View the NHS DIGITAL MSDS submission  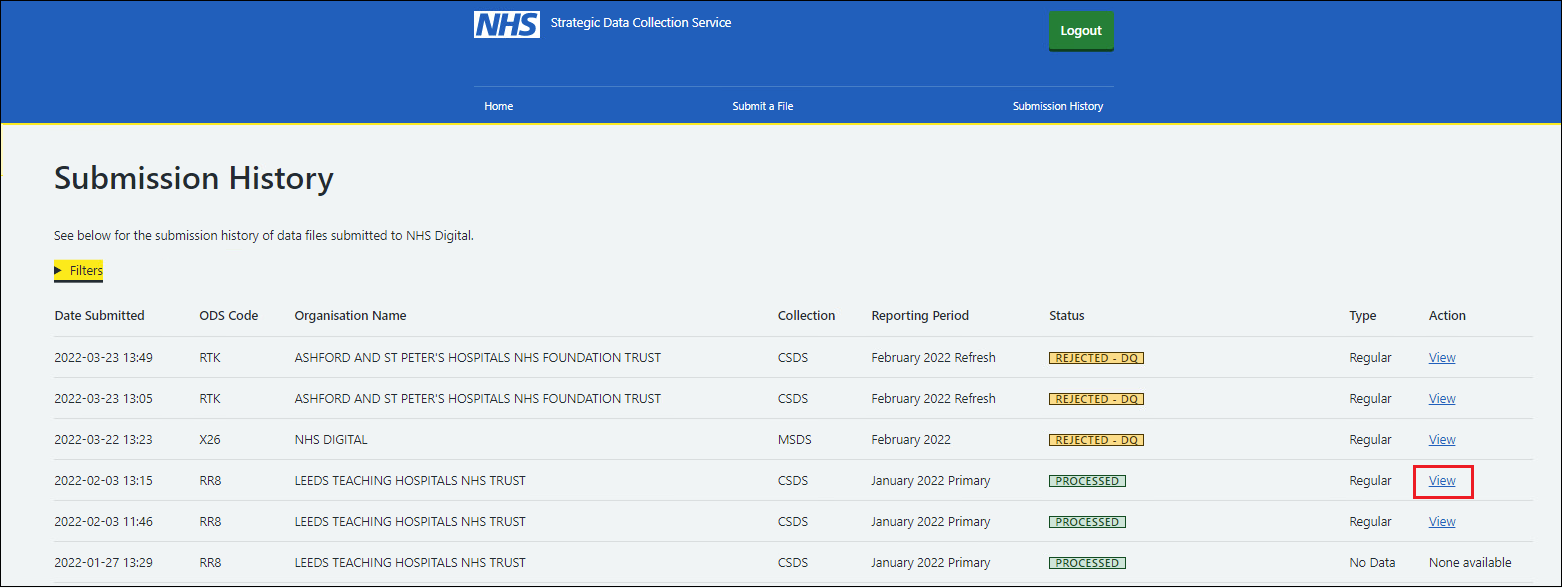[1442, 440]
